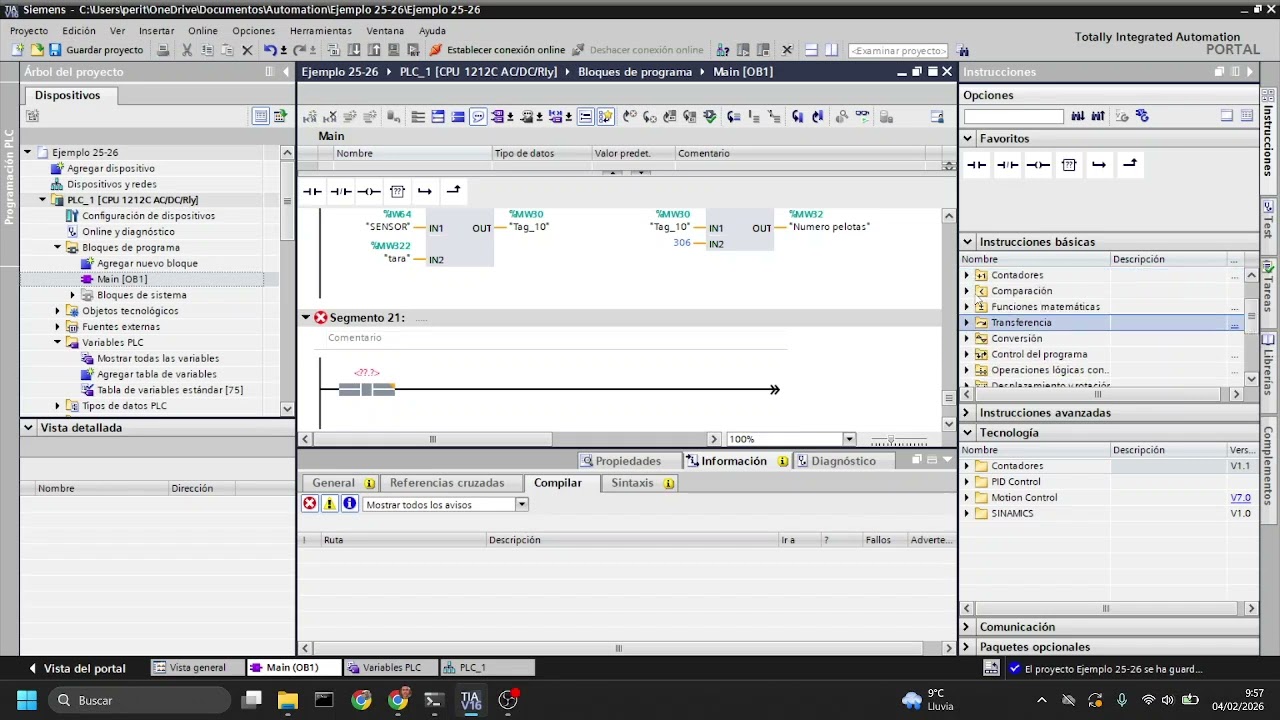Select Transferencia instruction folder

tap(1021, 323)
